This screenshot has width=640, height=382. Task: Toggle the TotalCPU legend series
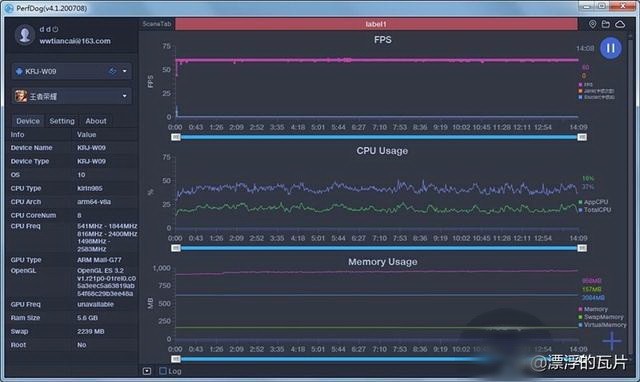pos(595,210)
